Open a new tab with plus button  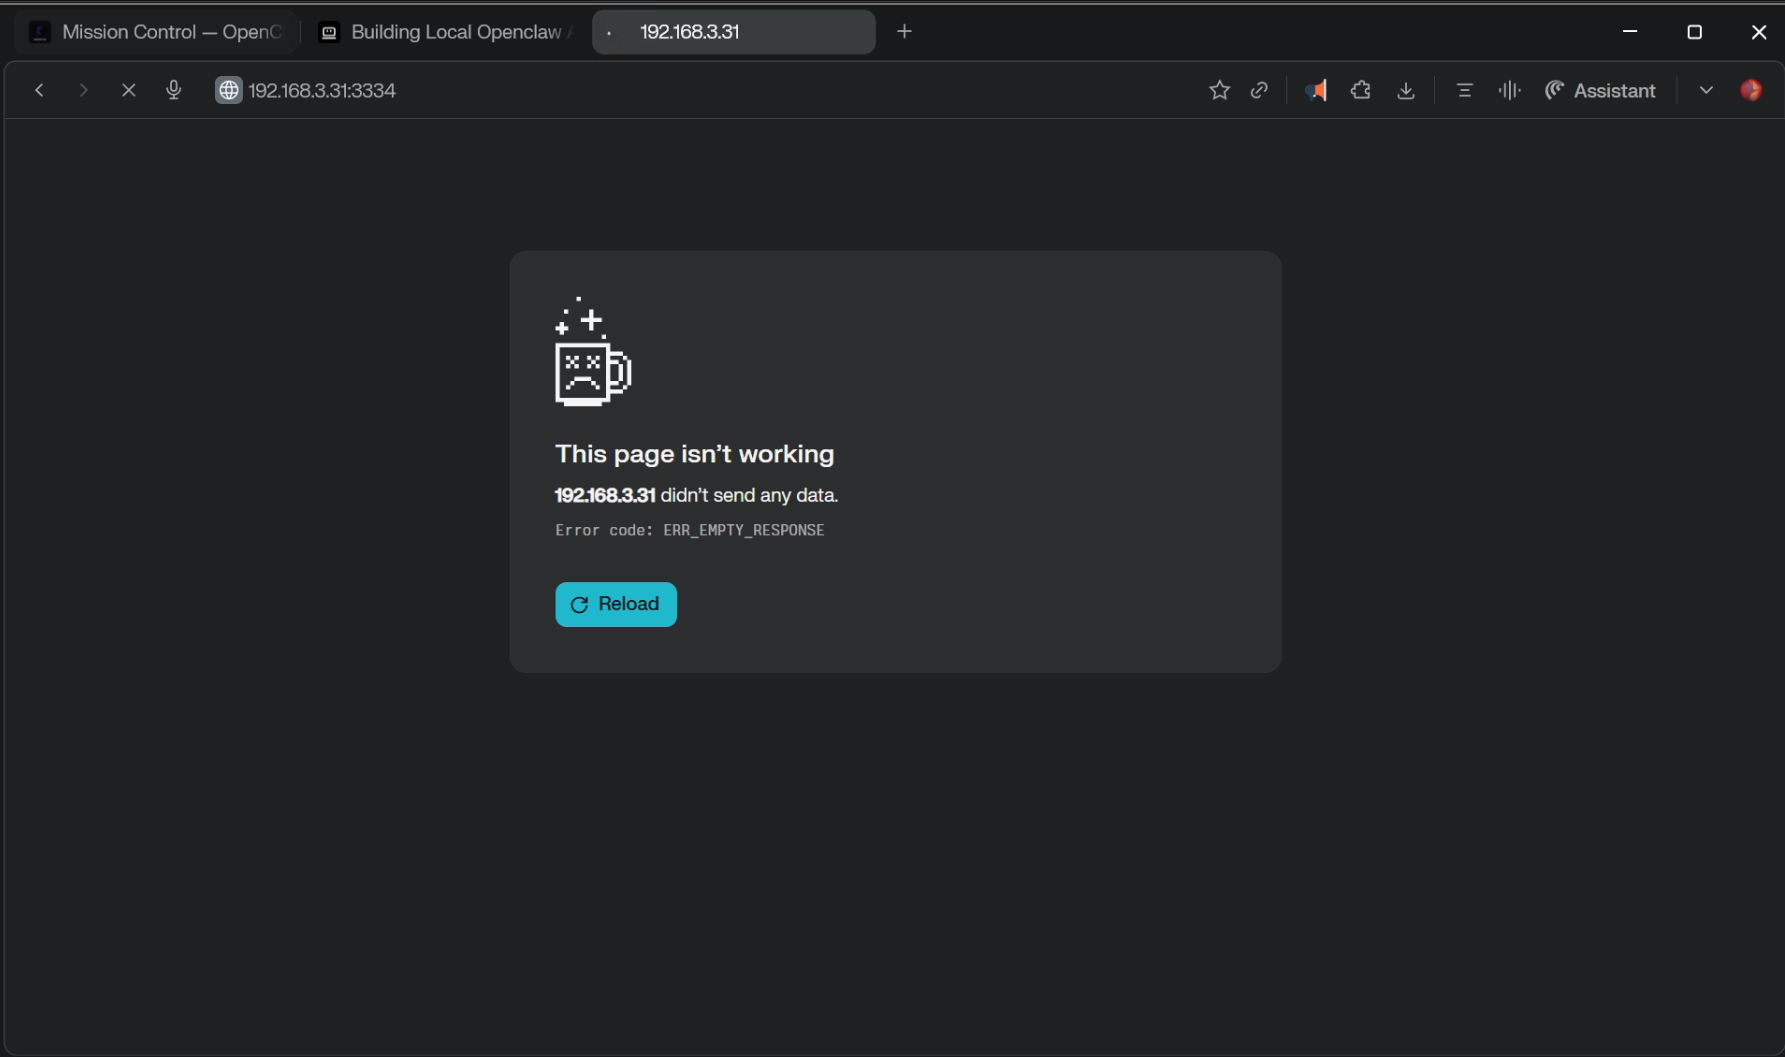904,32
